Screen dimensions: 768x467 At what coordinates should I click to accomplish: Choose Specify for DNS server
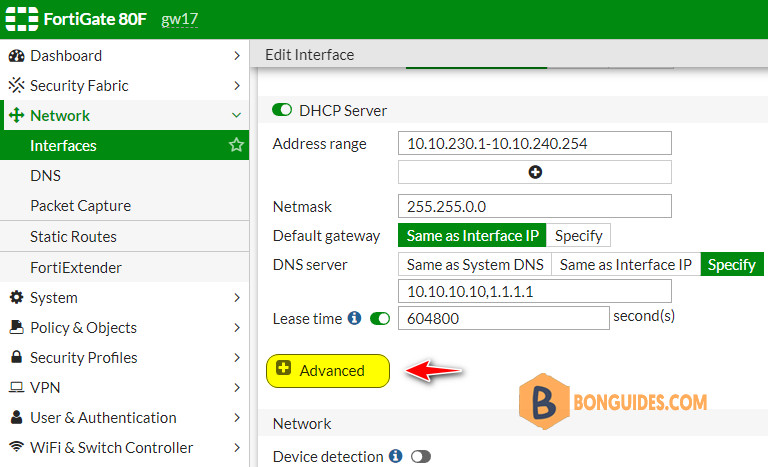(732, 265)
